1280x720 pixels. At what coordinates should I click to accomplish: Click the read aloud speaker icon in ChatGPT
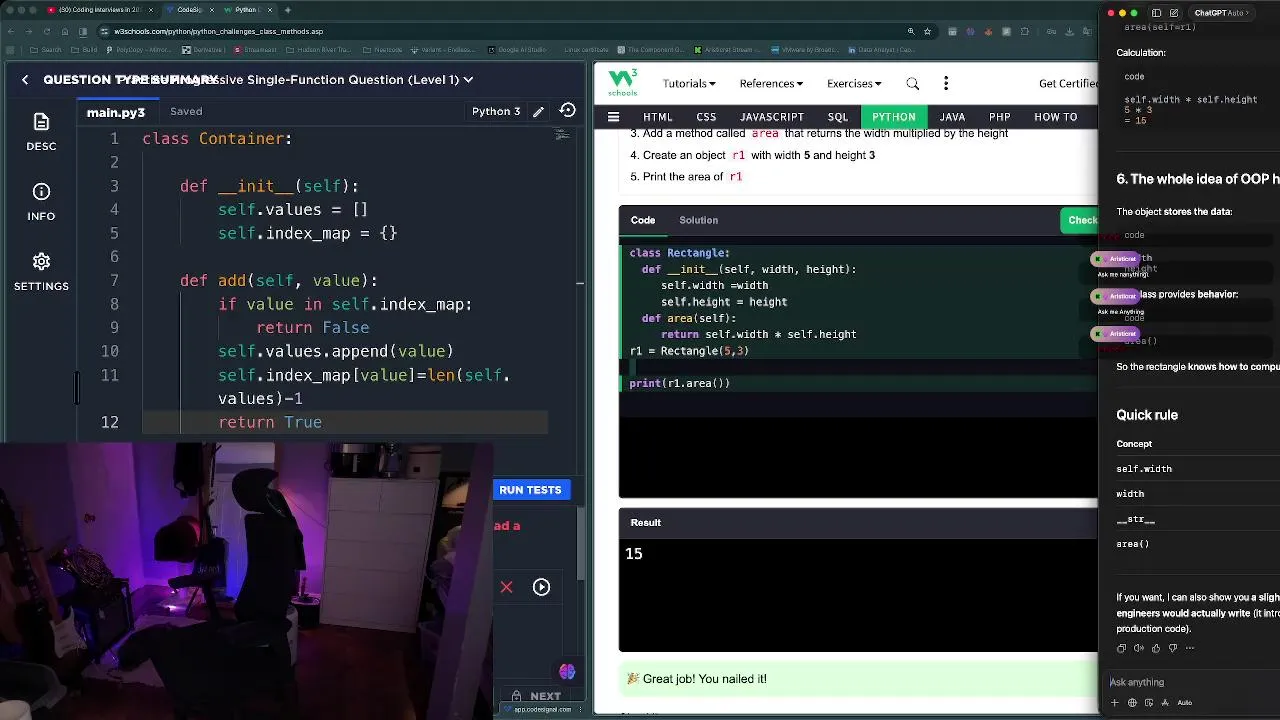(x=1138, y=648)
